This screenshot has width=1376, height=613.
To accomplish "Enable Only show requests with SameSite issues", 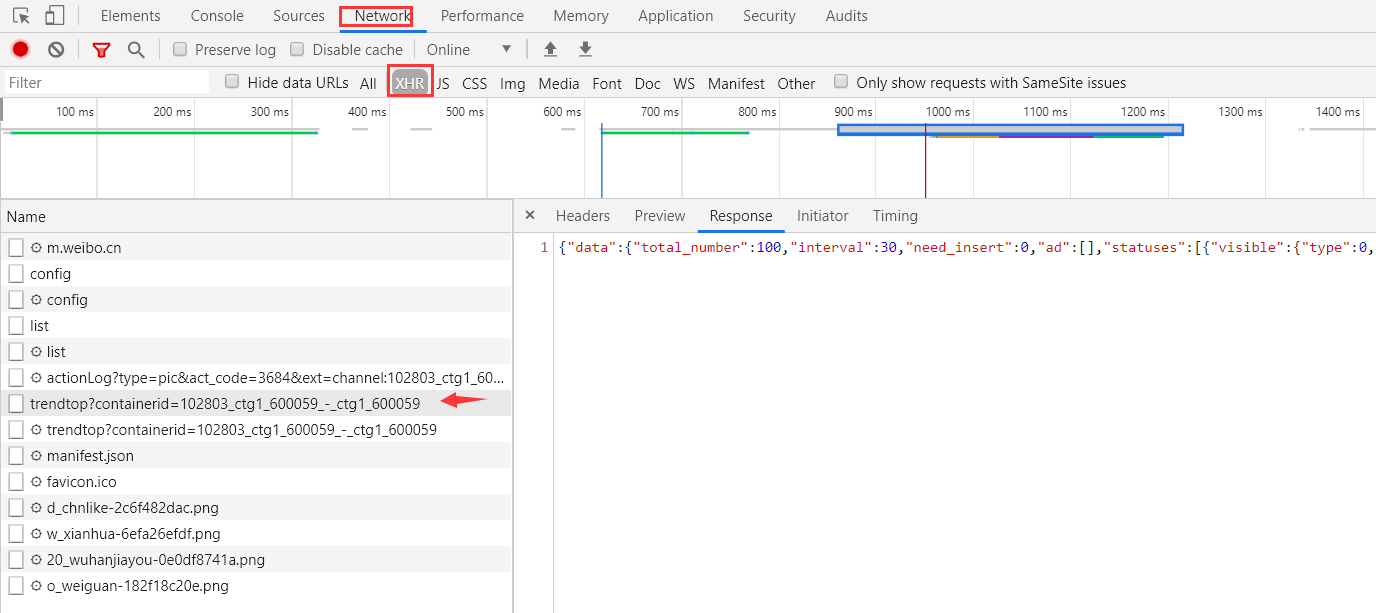I will pyautogui.click(x=841, y=82).
